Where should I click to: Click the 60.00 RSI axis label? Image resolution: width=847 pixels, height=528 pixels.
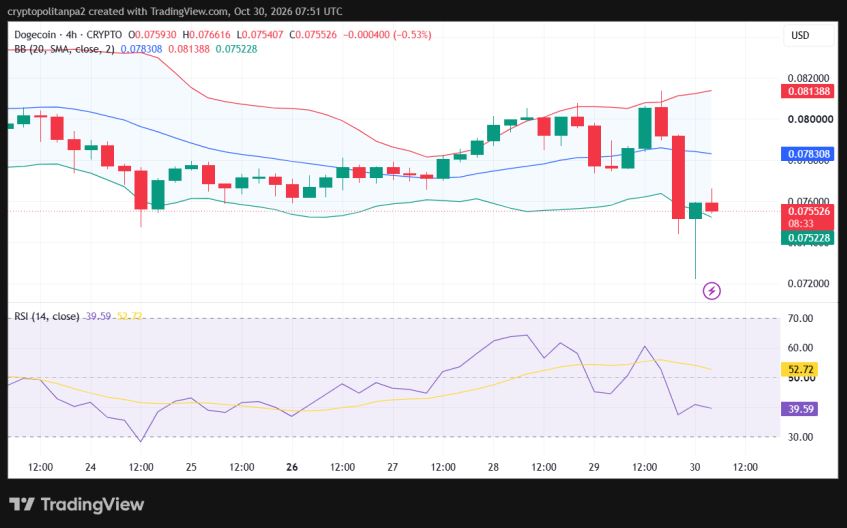point(800,347)
